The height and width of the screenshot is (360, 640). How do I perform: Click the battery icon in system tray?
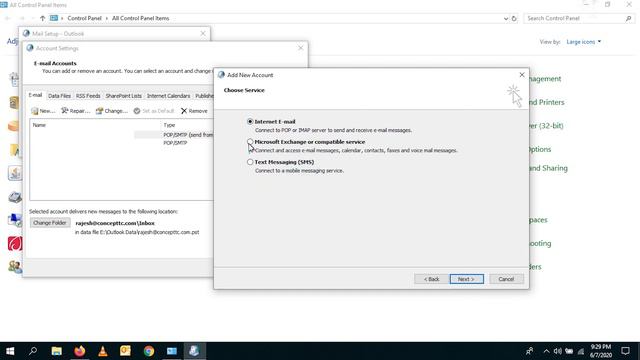(569, 351)
